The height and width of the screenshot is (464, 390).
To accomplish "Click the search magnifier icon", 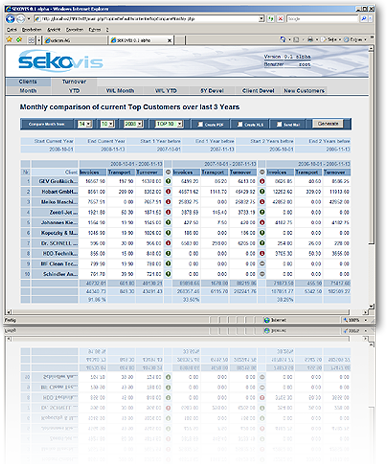I will pos(364,19).
